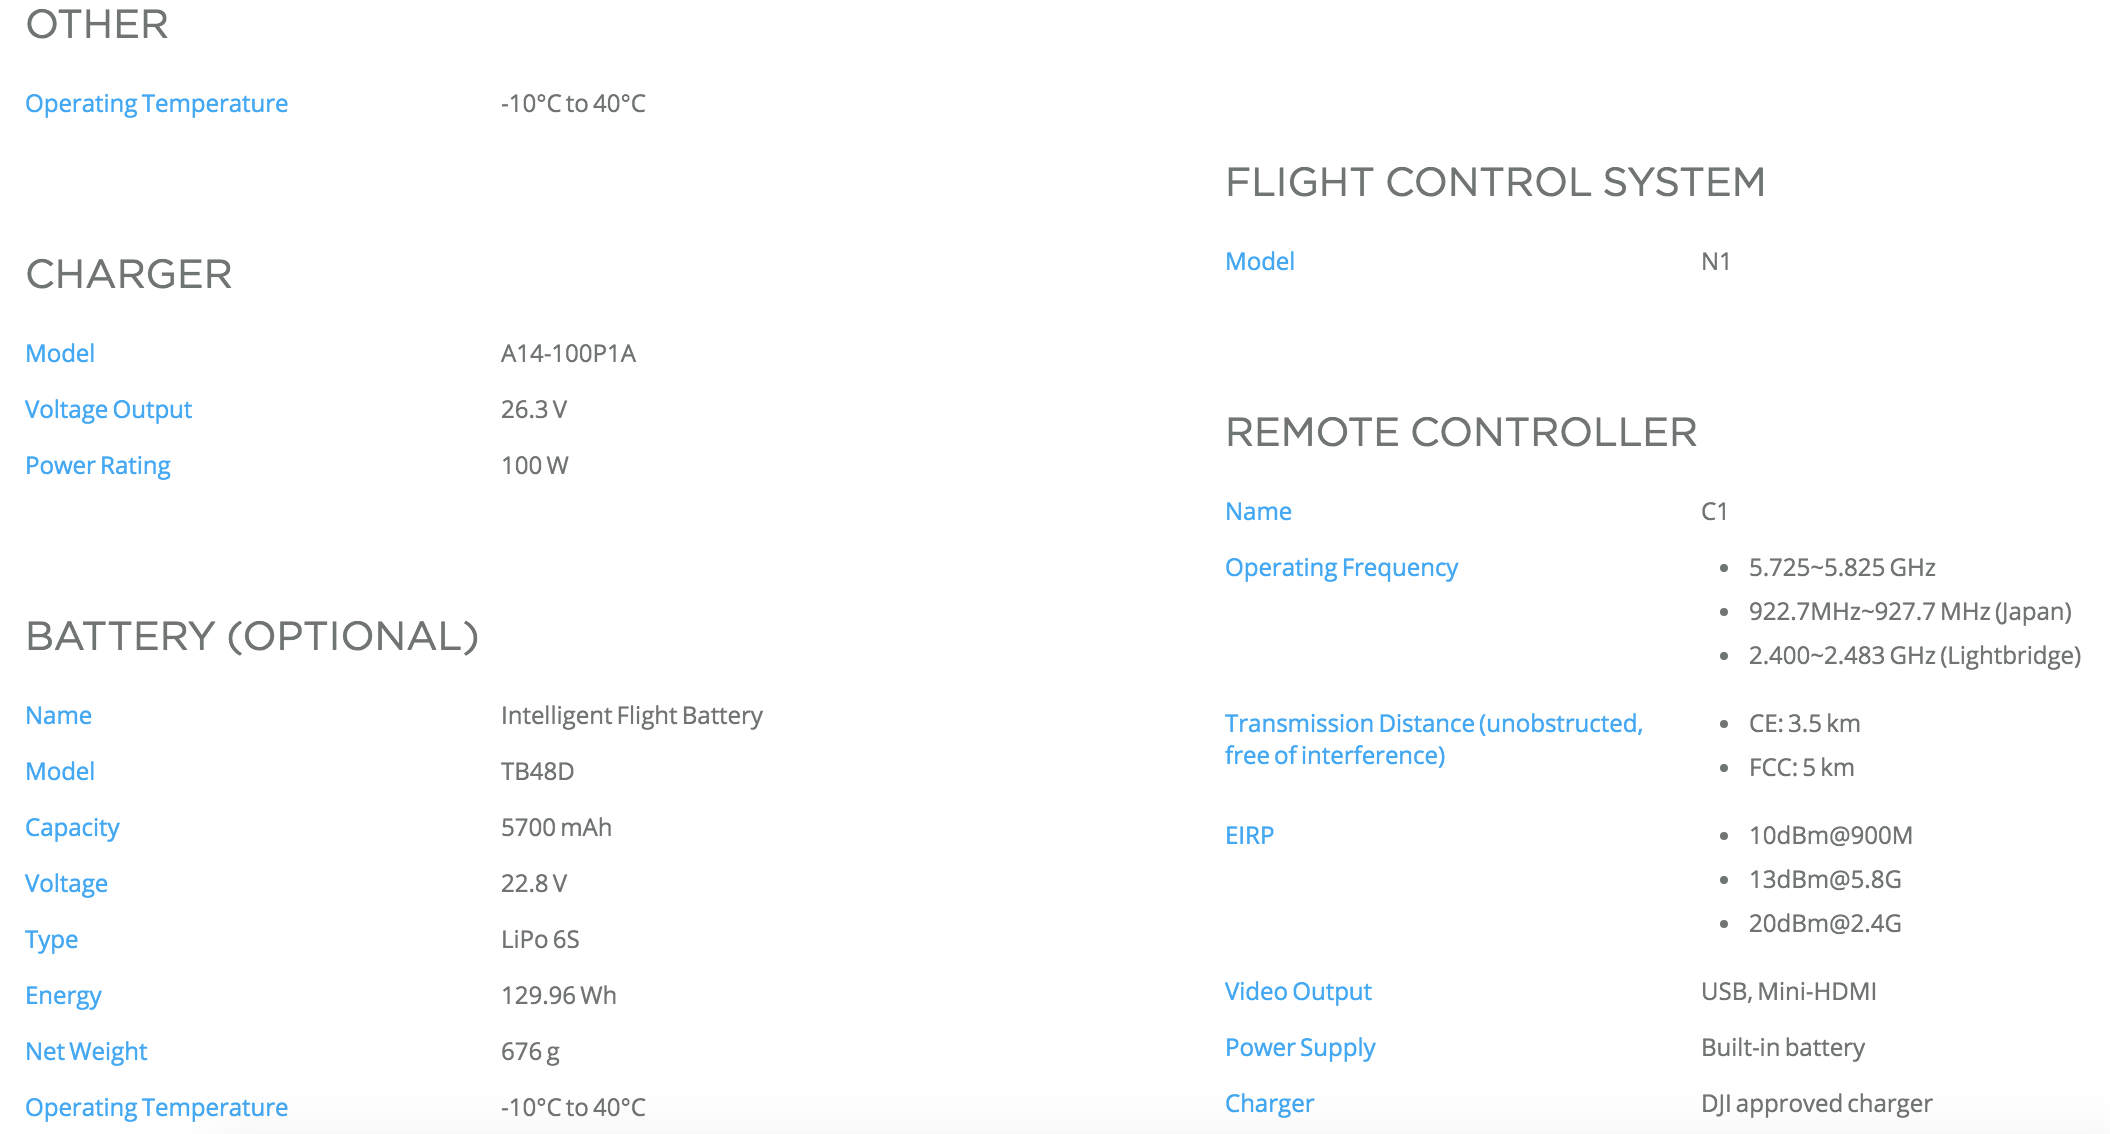Click the EIRP spec label
2110x1134 pixels.
[x=1249, y=835]
